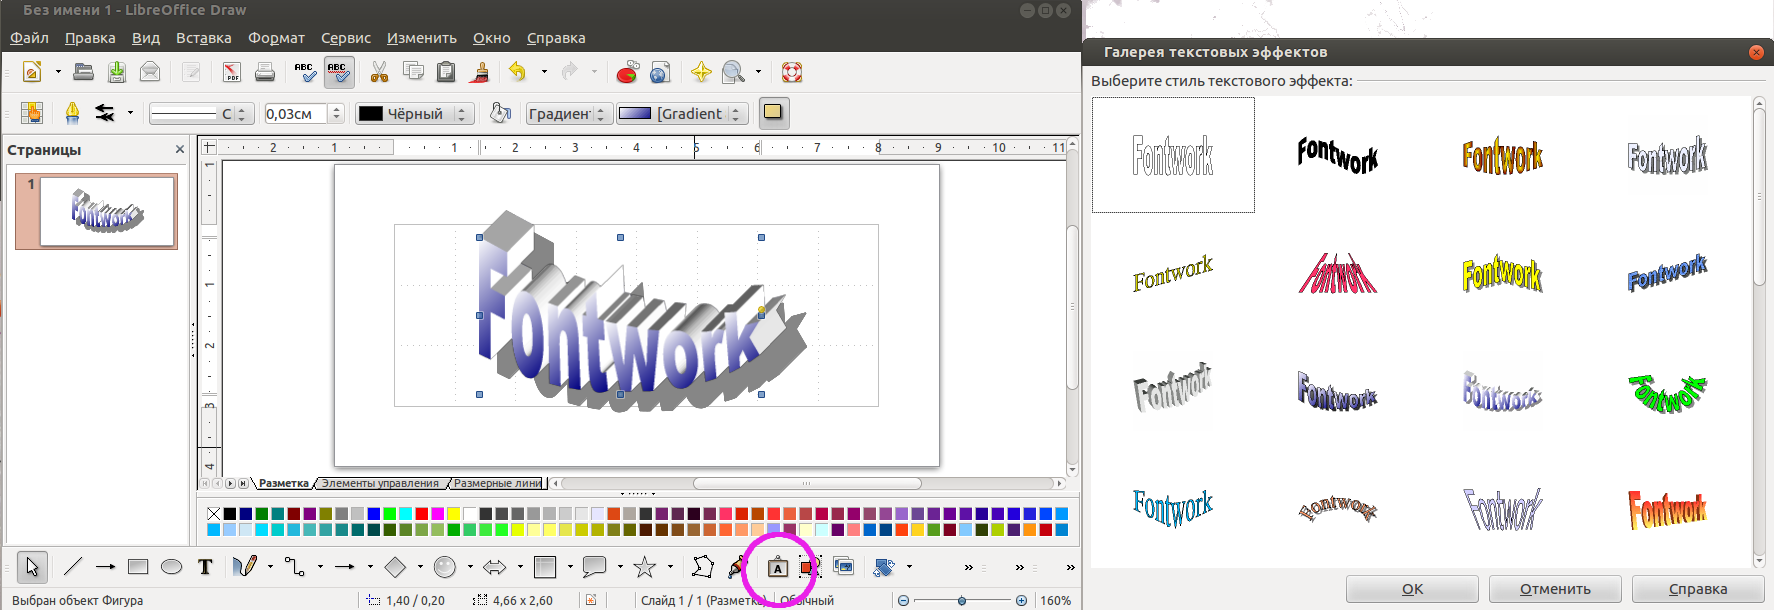Screen dimensions: 1774x610
Task: Select the Line Ends with Arrow tool
Action: pos(105,567)
